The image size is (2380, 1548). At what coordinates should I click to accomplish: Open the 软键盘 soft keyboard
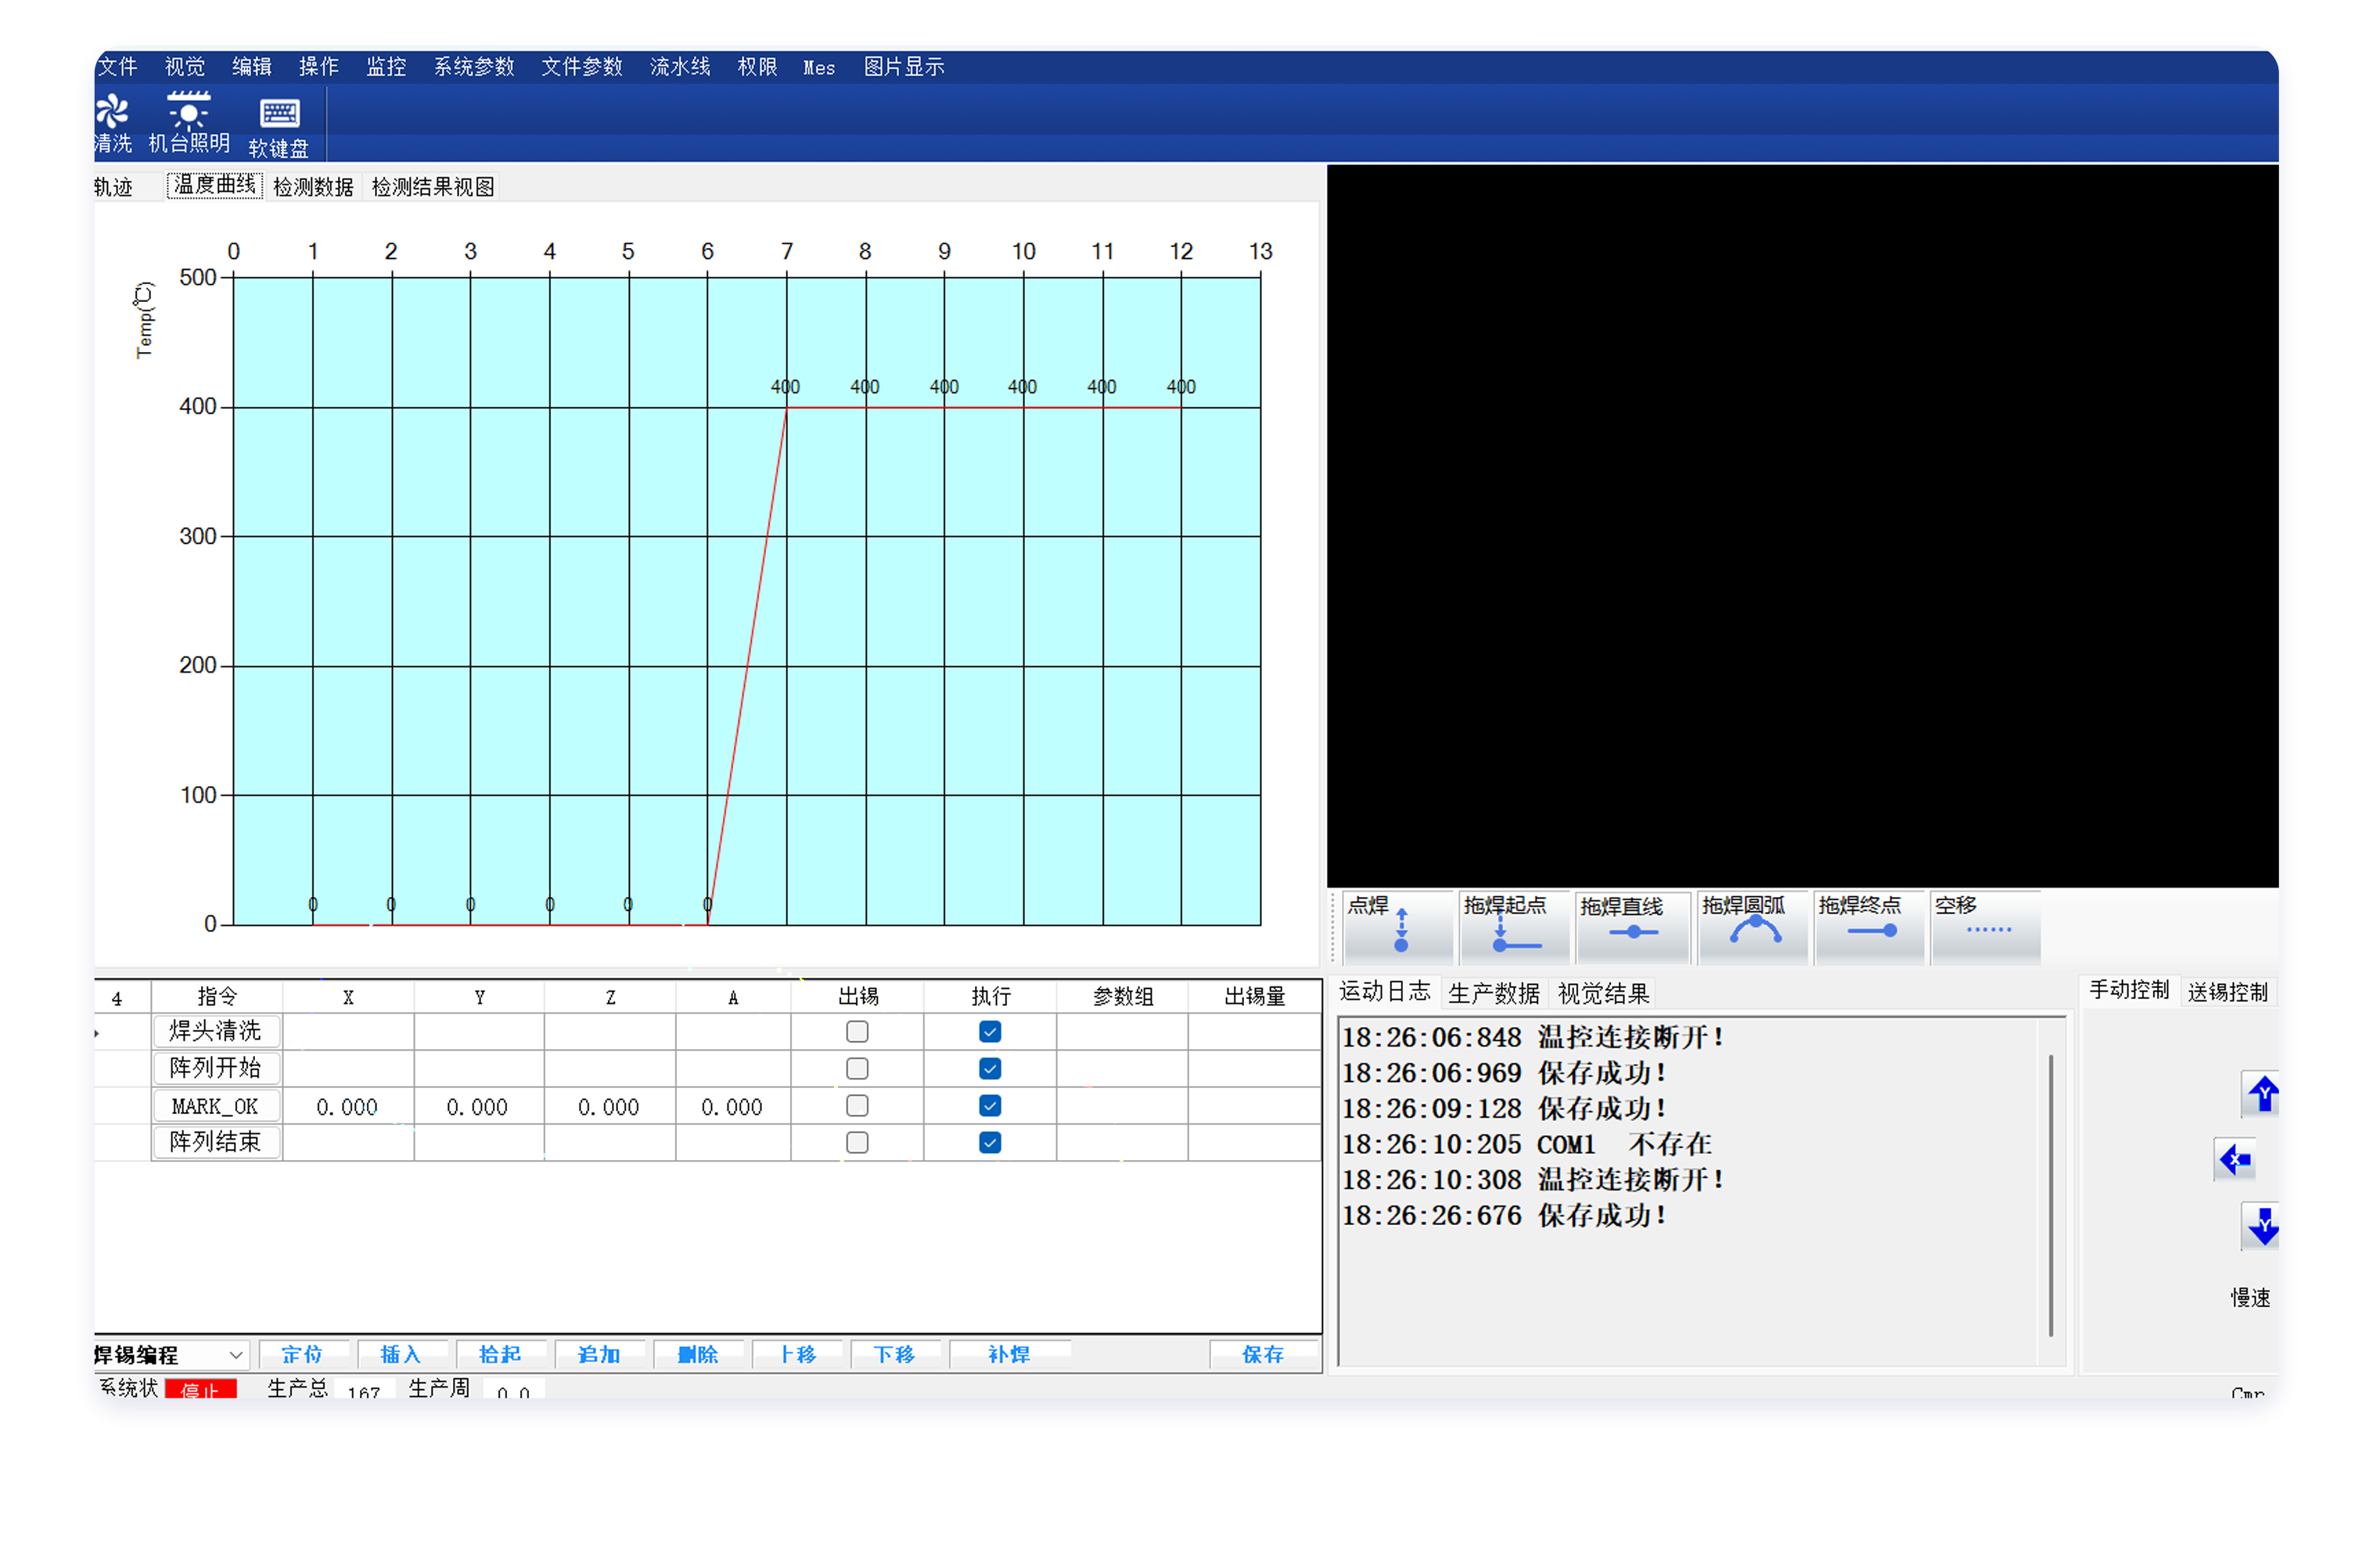click(279, 114)
